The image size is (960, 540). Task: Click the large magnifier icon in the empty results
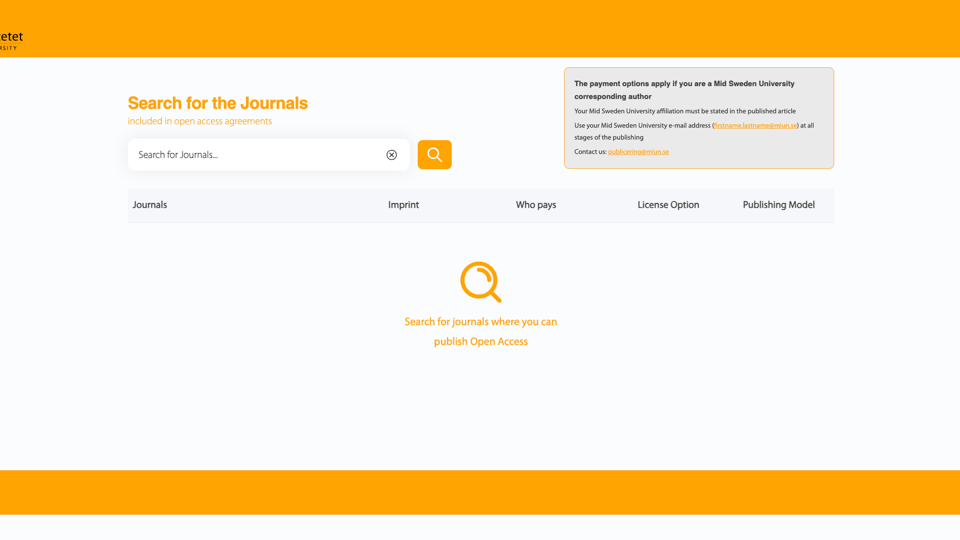click(x=481, y=282)
